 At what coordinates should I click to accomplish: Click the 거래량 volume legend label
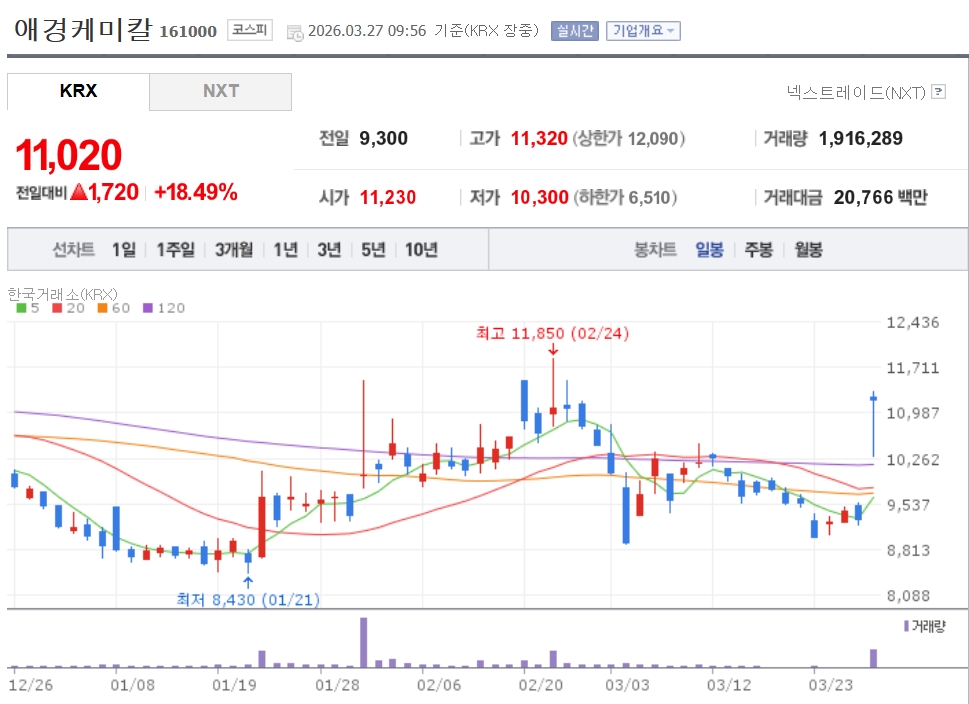click(925, 626)
